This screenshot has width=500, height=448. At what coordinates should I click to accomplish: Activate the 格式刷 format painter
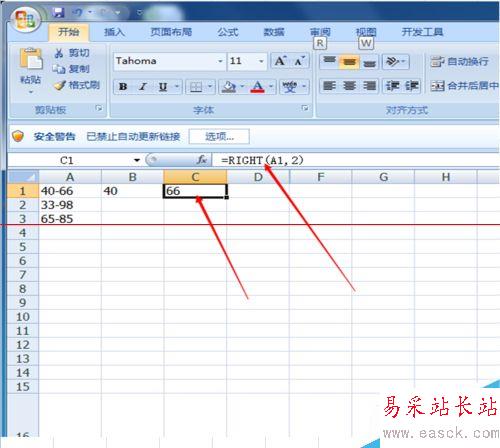(x=77, y=85)
